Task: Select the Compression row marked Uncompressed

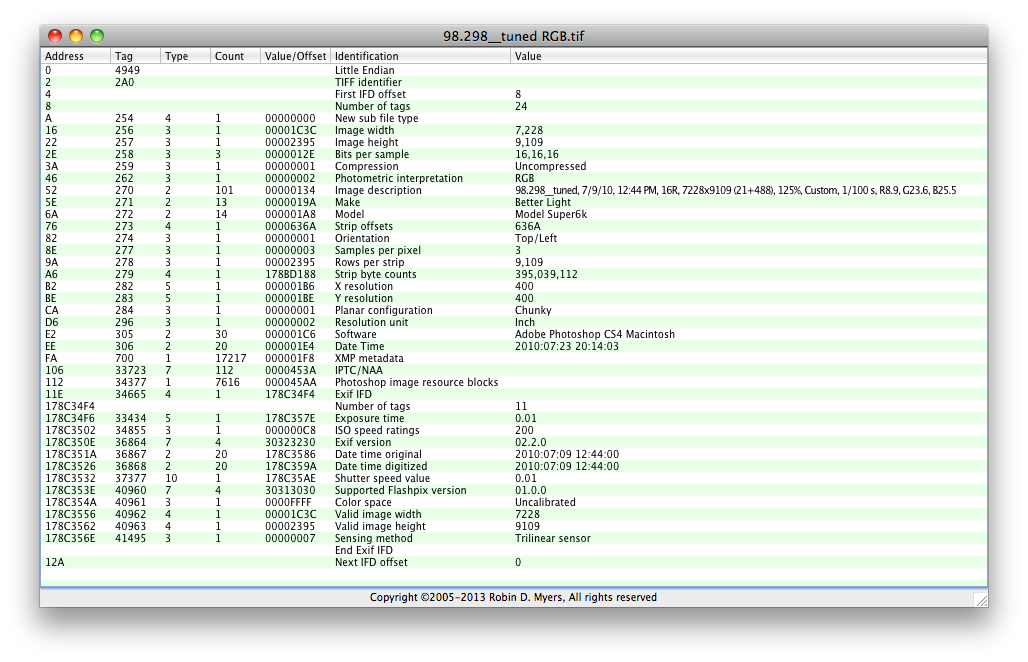Action: pyautogui.click(x=400, y=166)
